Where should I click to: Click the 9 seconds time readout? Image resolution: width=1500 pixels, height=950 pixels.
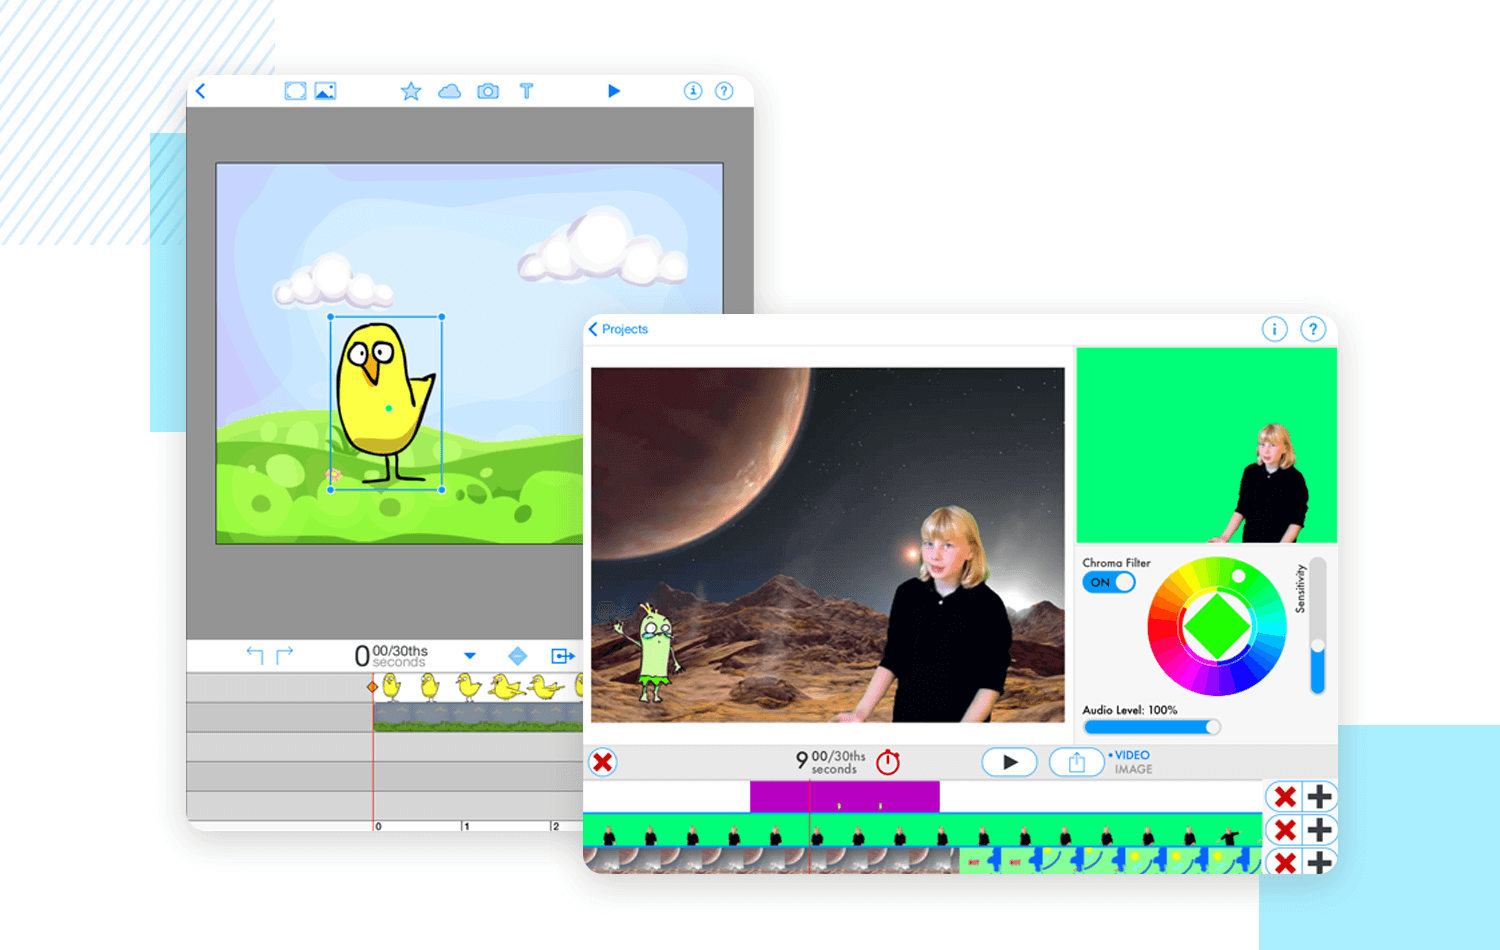click(831, 762)
